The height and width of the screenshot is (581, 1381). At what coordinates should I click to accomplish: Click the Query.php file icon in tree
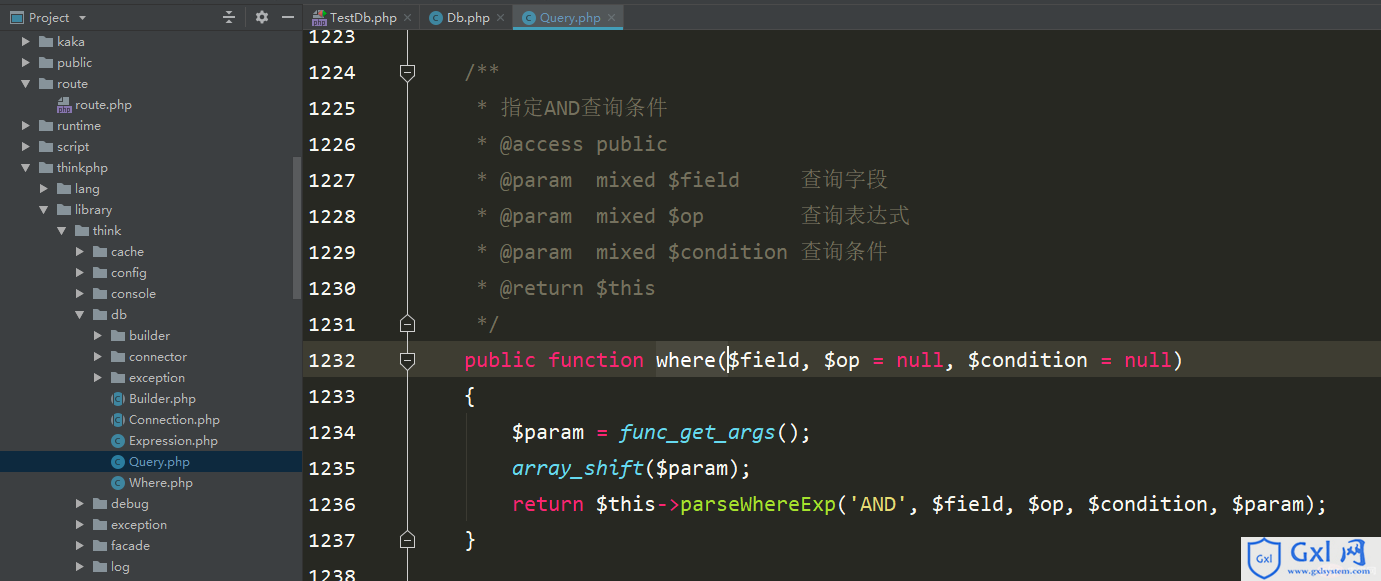pos(118,462)
